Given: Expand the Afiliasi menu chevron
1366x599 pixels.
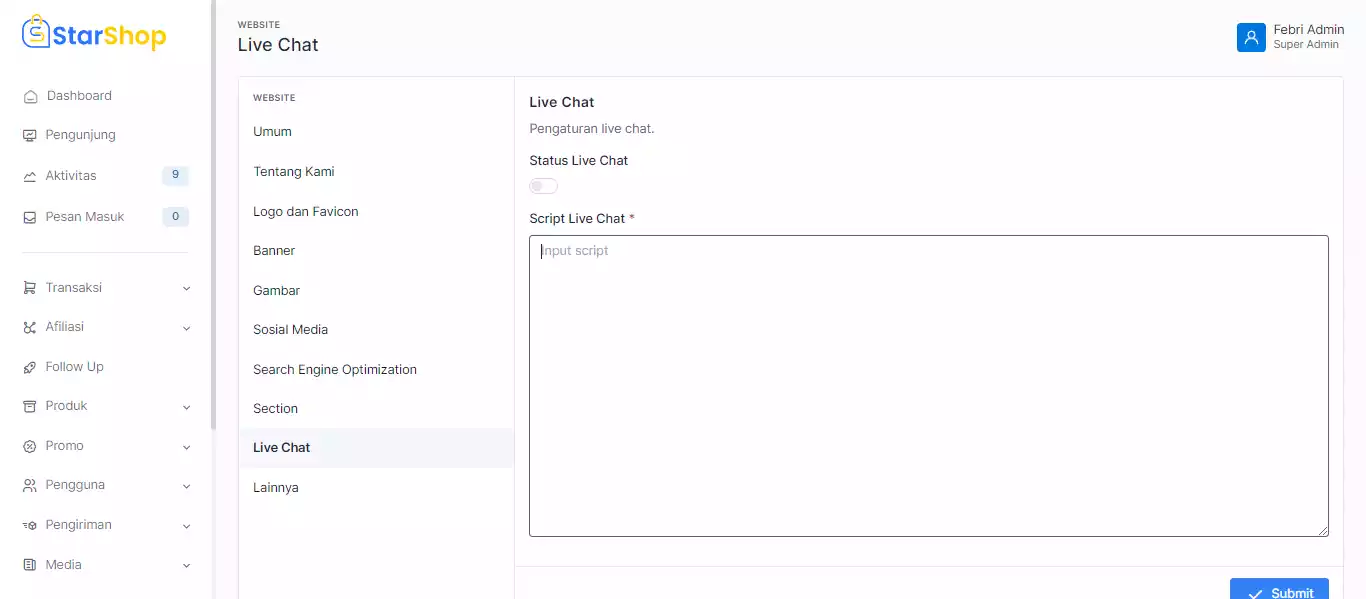Looking at the screenshot, I should tap(186, 328).
